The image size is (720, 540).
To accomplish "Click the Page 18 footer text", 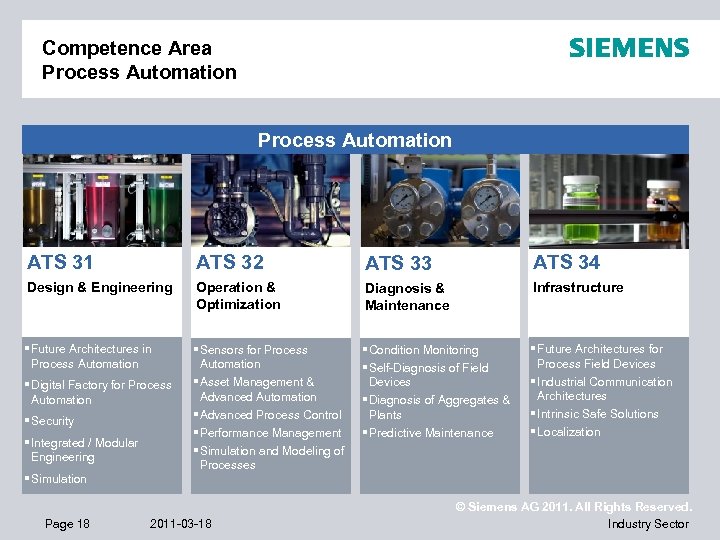I will [67, 524].
